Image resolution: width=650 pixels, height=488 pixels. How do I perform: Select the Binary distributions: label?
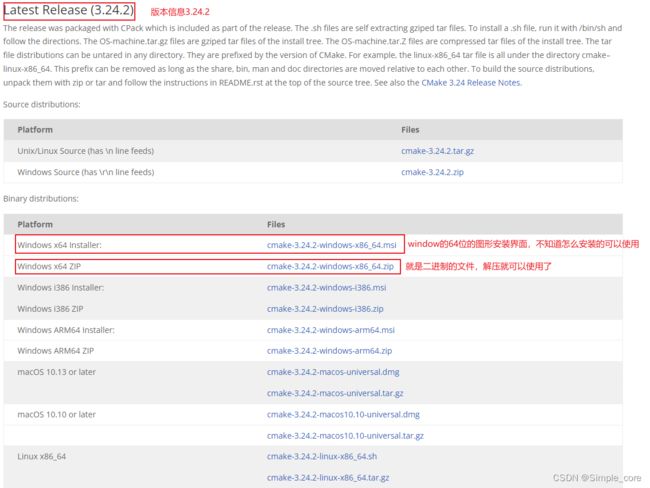click(x=41, y=199)
